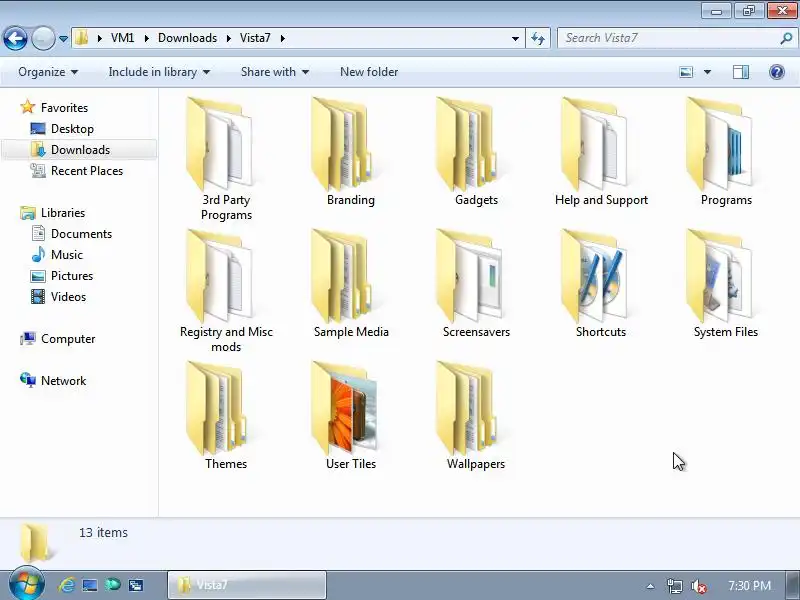Click the Vista7 breadcrumb segment
Image resolution: width=800 pixels, height=600 pixels.
(255, 38)
